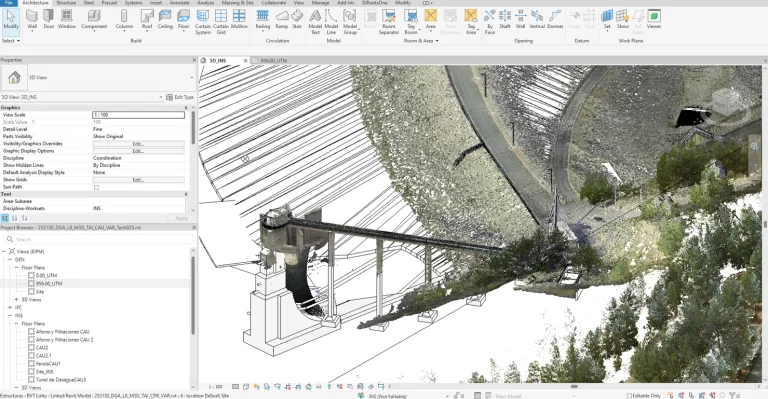
Task: Switch to the 956.00_UTM view tab
Action: (x=273, y=61)
